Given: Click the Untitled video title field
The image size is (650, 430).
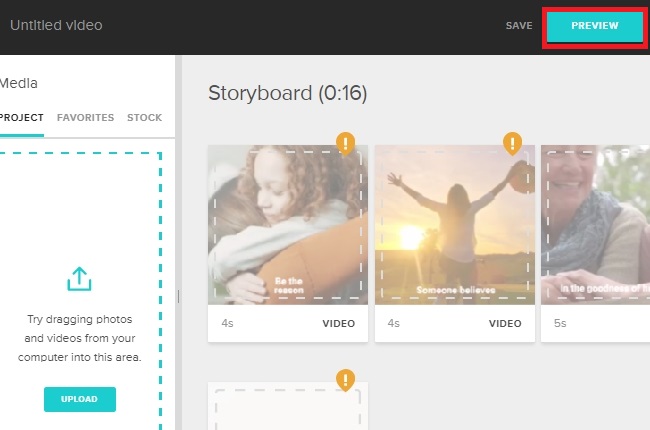Looking at the screenshot, I should point(56,25).
